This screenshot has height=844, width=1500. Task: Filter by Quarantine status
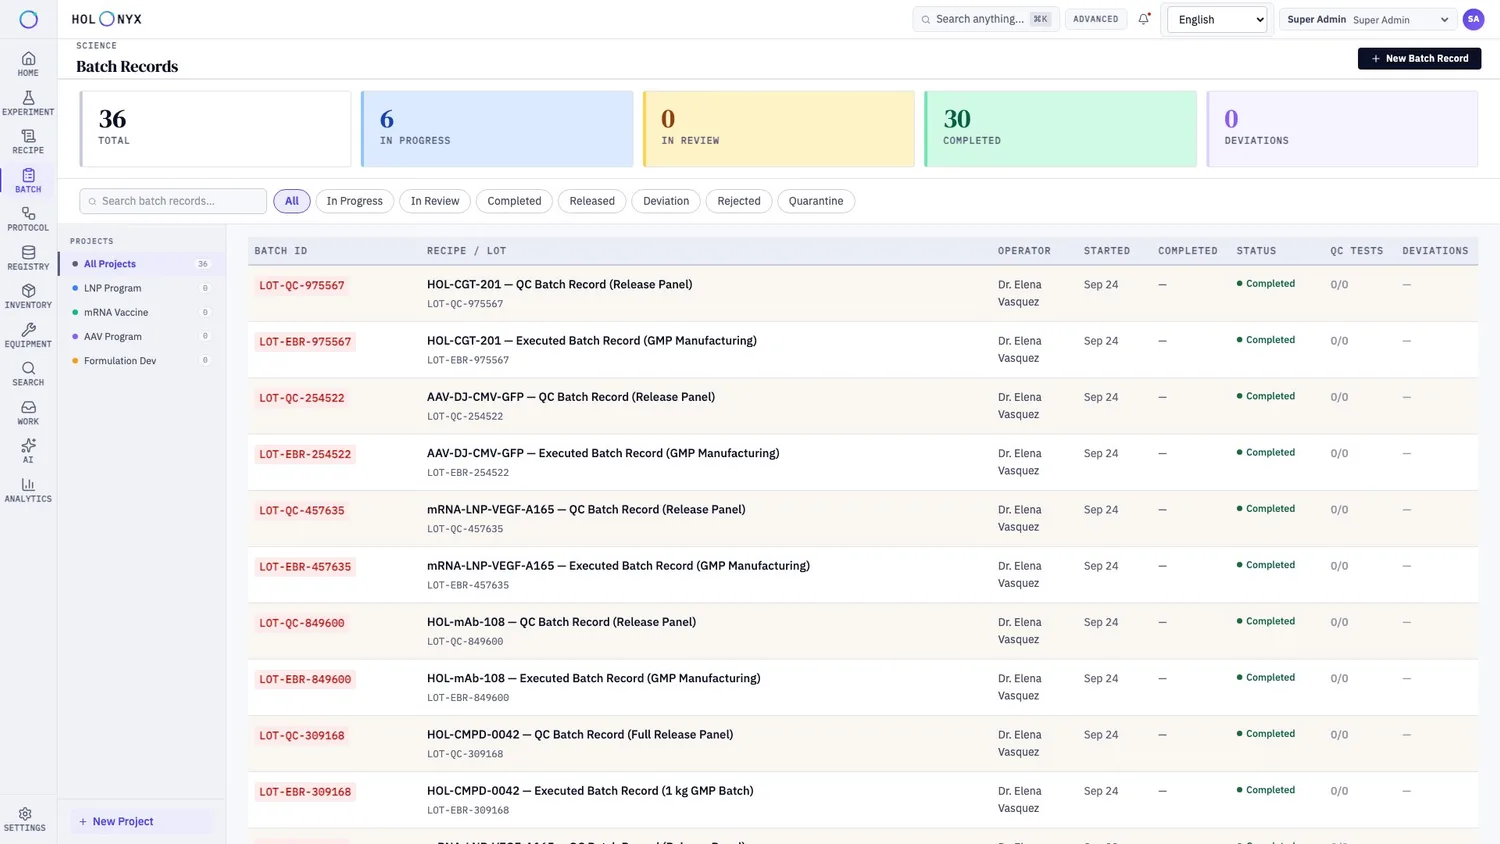[816, 201]
